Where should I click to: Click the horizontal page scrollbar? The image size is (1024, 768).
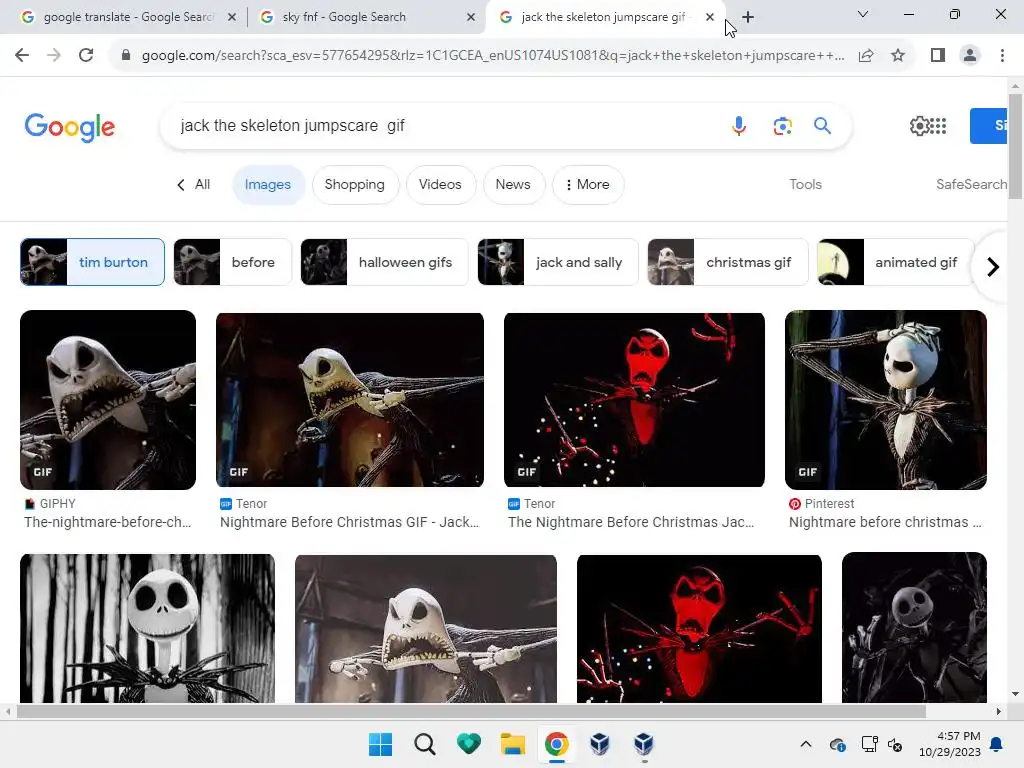[471, 711]
